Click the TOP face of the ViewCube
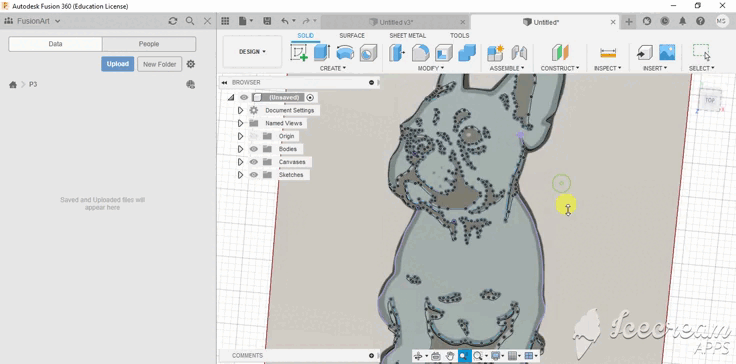 click(710, 100)
